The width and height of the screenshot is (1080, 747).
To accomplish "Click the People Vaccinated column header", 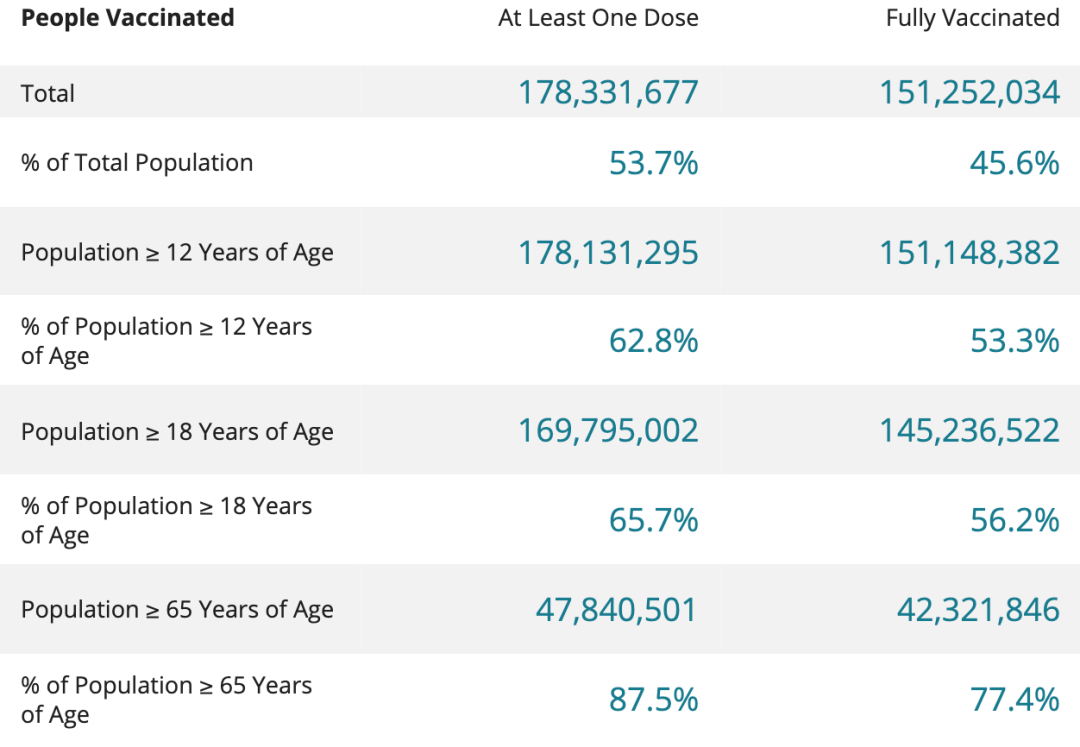I will [x=128, y=18].
